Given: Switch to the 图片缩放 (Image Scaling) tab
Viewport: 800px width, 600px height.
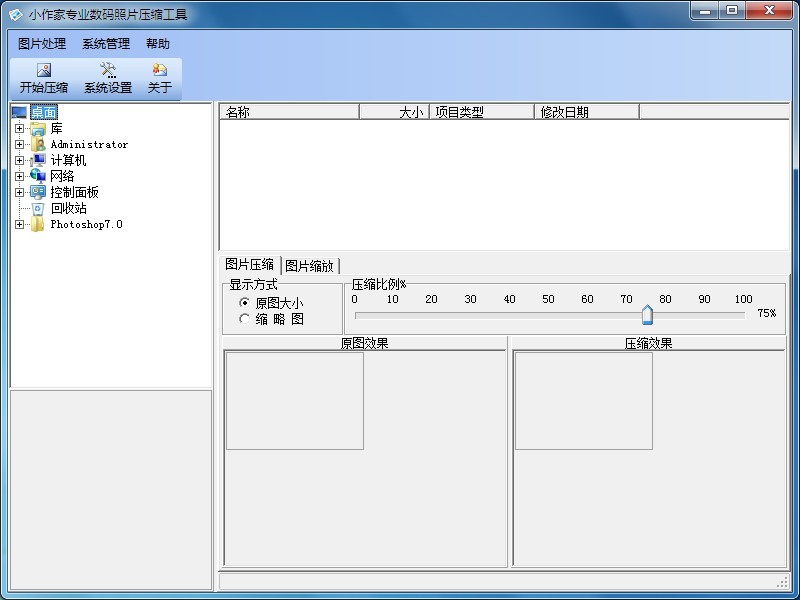Looking at the screenshot, I should (309, 266).
